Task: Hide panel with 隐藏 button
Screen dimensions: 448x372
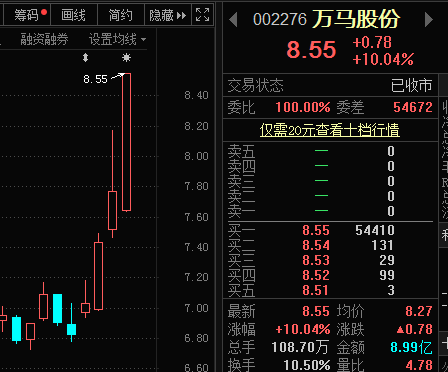Action: [168, 15]
